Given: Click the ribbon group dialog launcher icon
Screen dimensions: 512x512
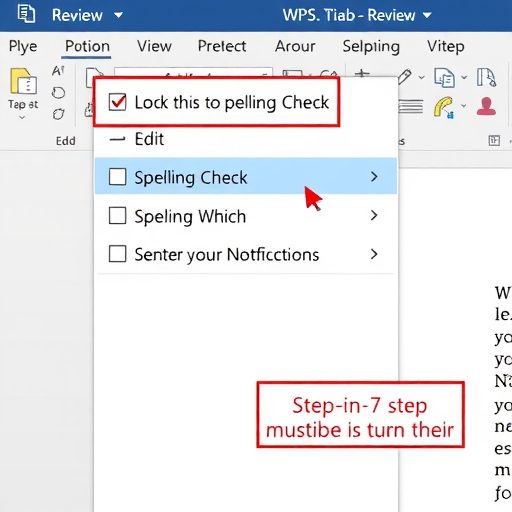Looking at the screenshot, I should coord(494,141).
